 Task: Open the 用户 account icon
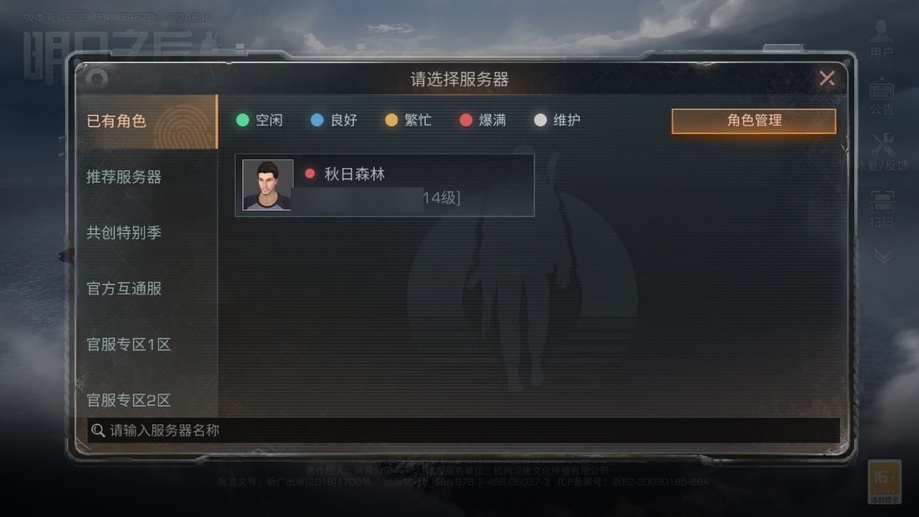click(881, 38)
